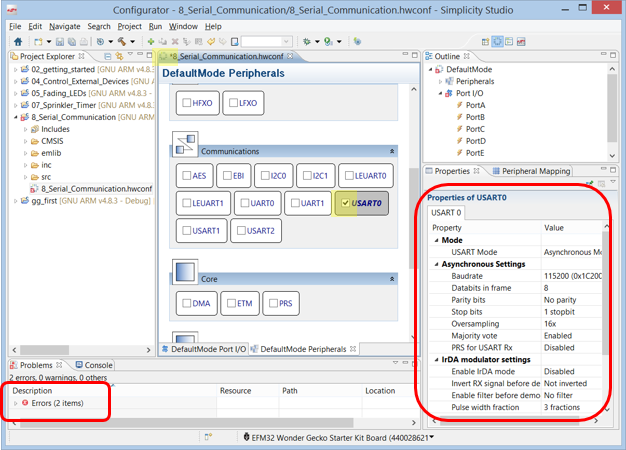Click red error icon next to Errors
Viewport: 626px width, 450px height.
pyautogui.click(x=25, y=403)
